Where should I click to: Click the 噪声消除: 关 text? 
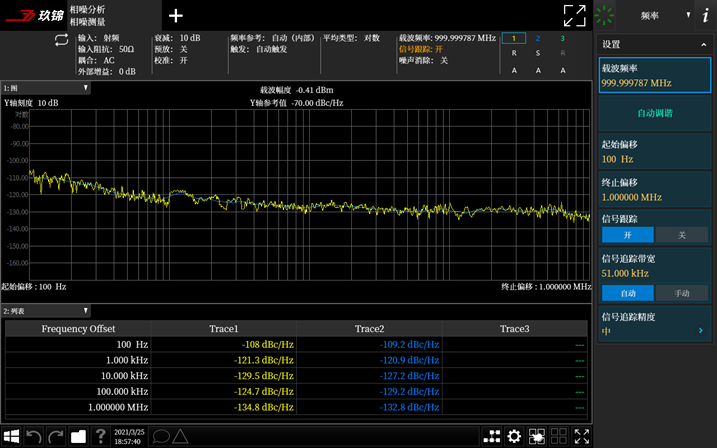click(x=423, y=60)
